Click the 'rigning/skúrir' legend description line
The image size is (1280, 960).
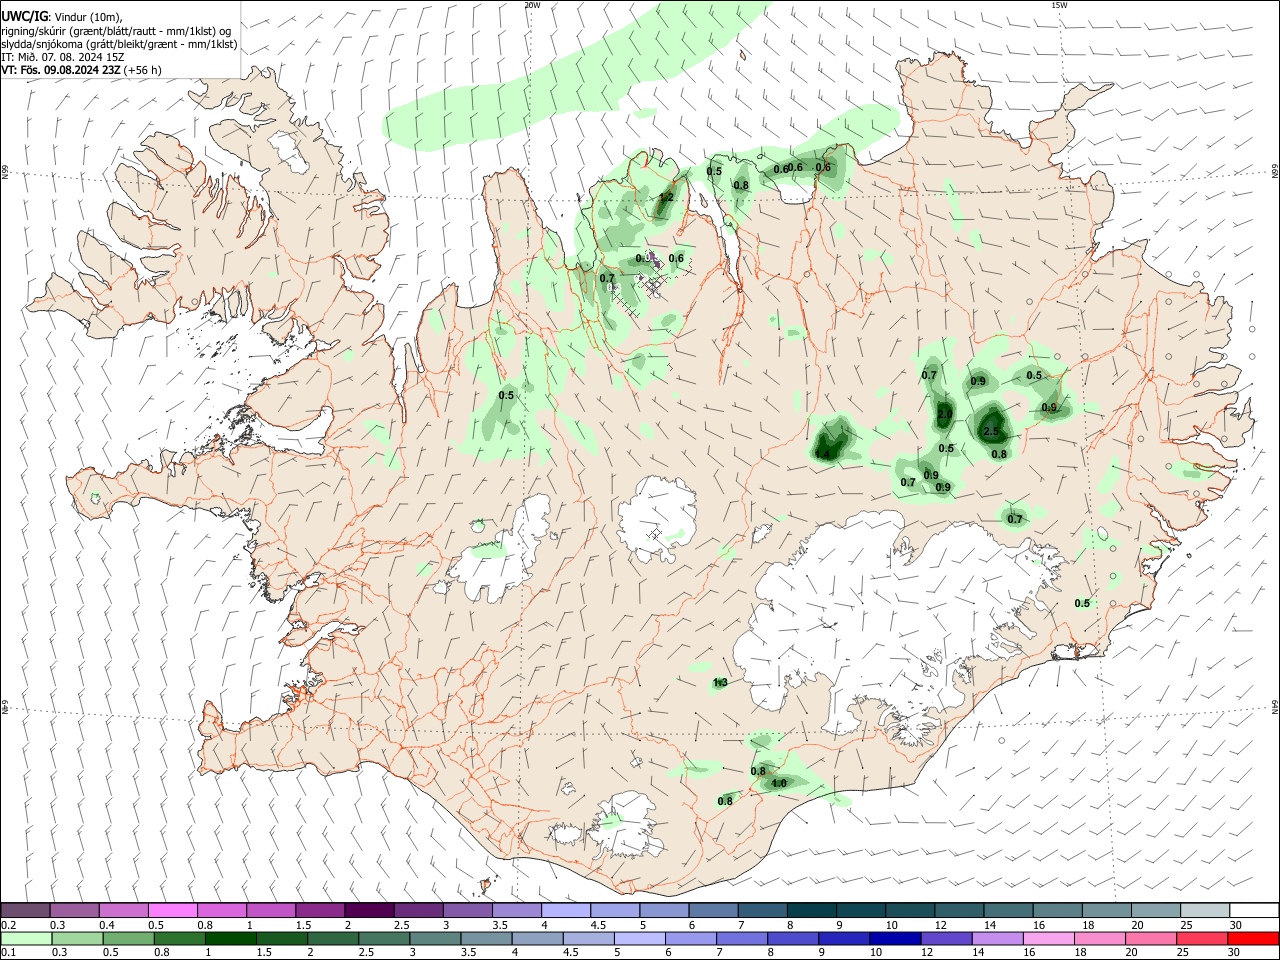[117, 30]
